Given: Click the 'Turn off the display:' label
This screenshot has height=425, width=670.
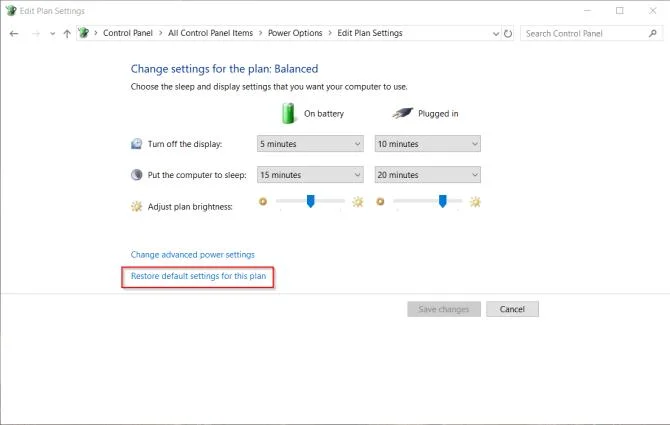Looking at the screenshot, I should coord(185,144).
